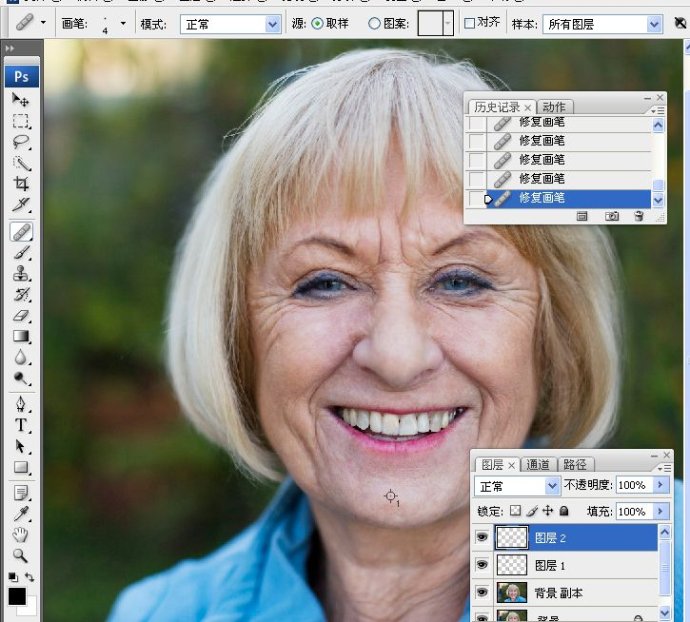Hide 图层 1 layer visibility

(482, 565)
